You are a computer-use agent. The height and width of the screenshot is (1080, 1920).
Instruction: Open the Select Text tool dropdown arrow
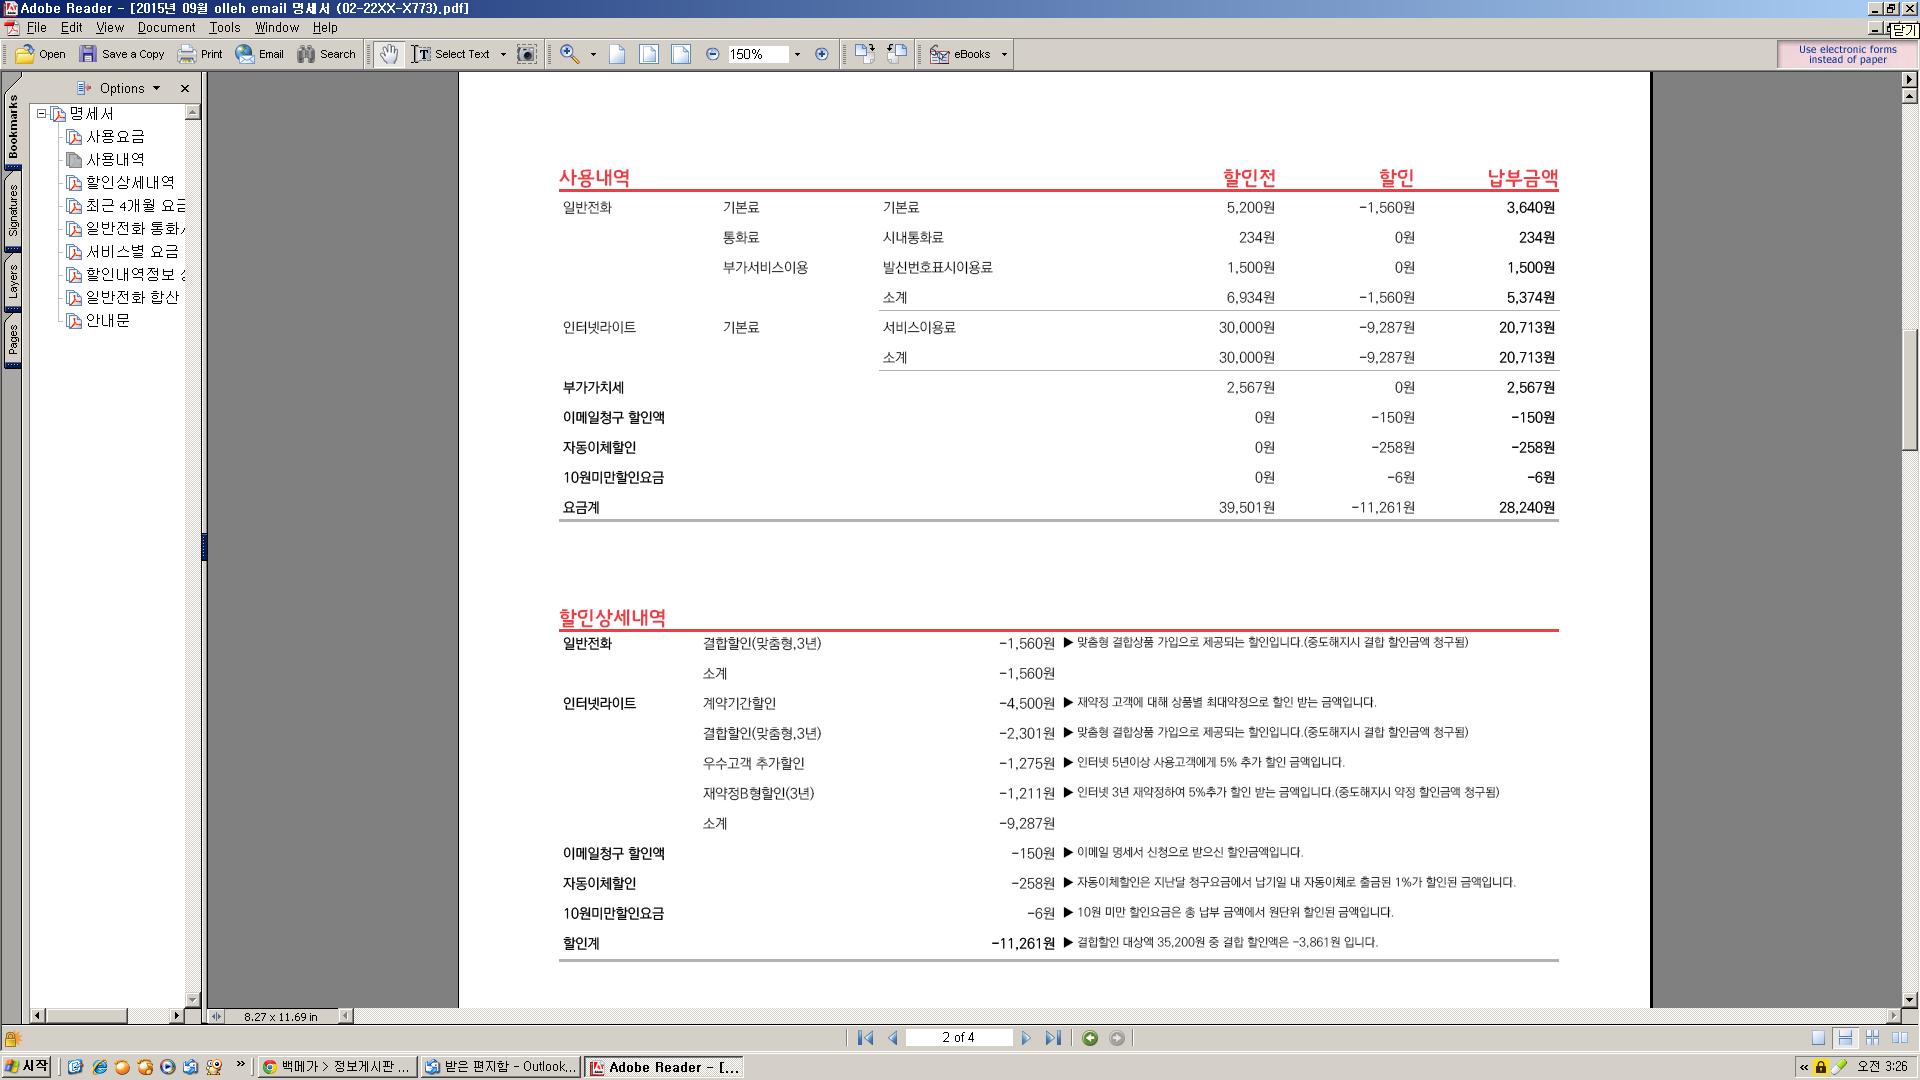[x=503, y=54]
